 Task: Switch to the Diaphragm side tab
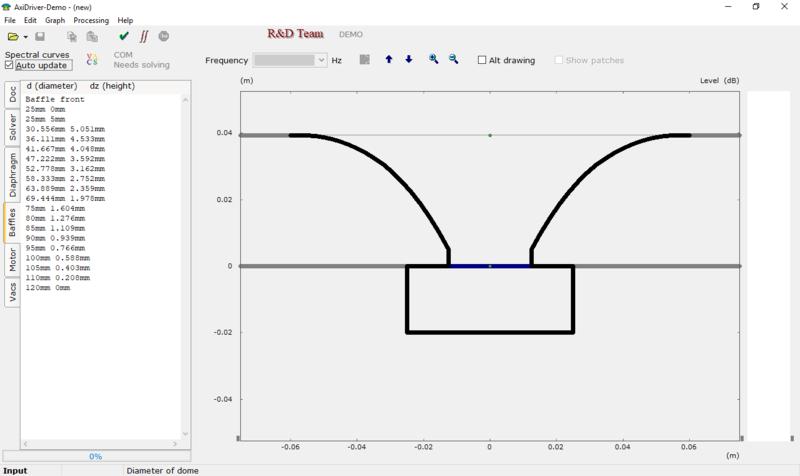(12, 175)
